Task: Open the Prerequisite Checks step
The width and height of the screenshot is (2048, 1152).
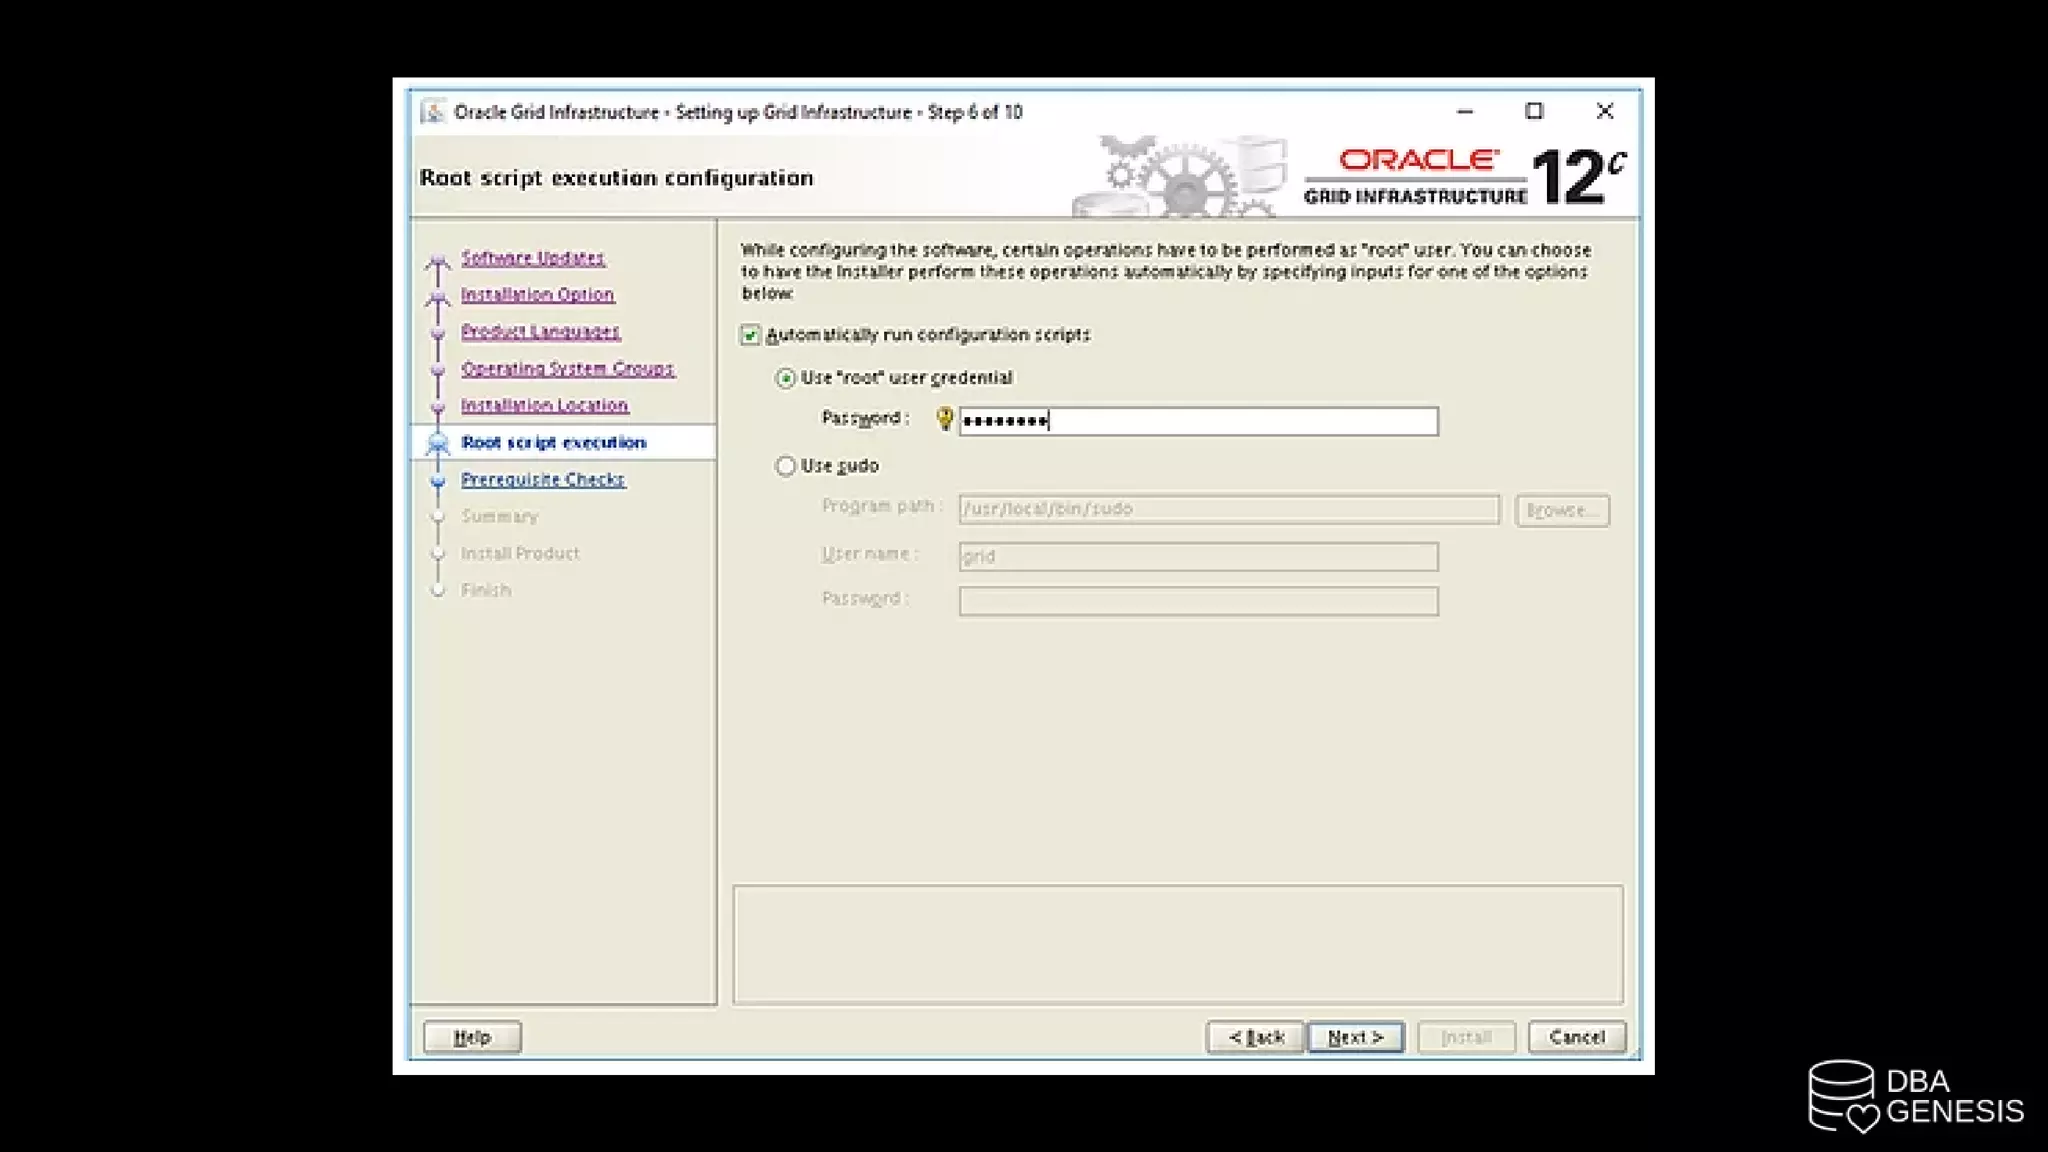Action: click(542, 480)
